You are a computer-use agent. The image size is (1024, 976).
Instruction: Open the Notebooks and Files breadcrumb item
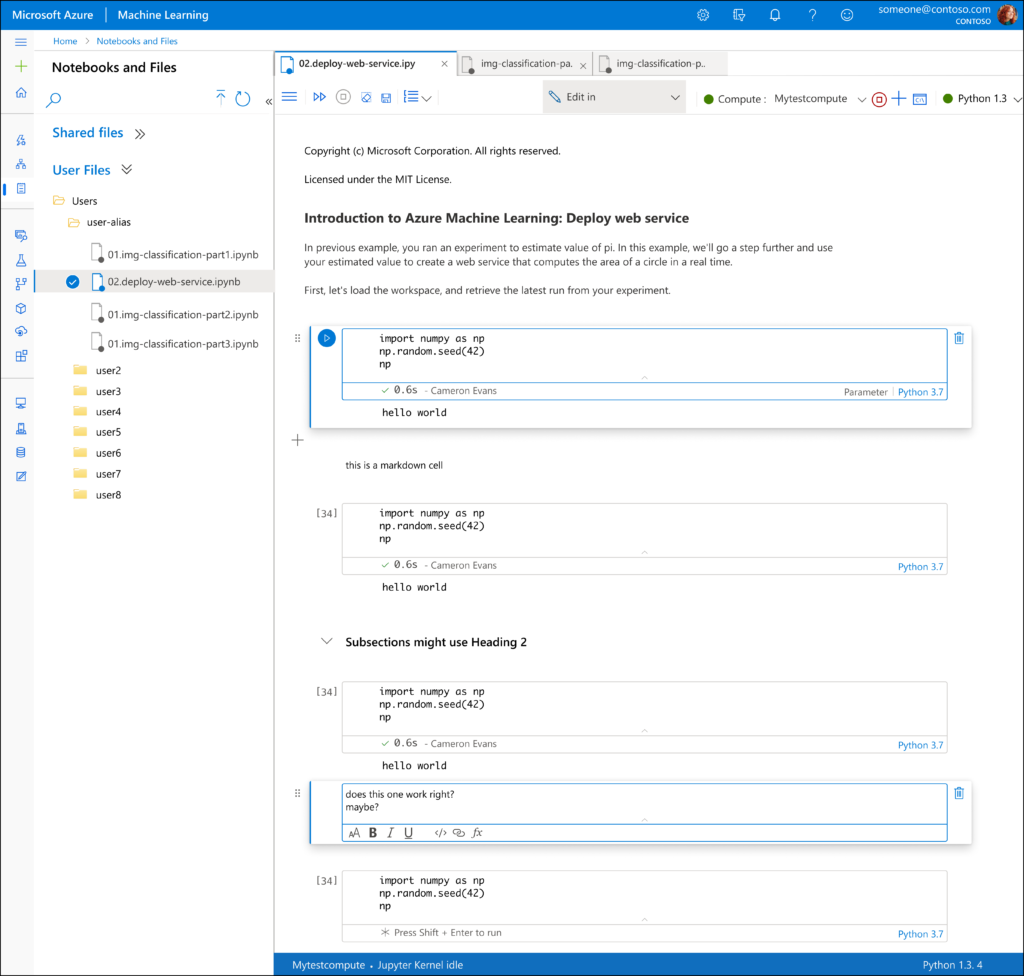coord(135,41)
